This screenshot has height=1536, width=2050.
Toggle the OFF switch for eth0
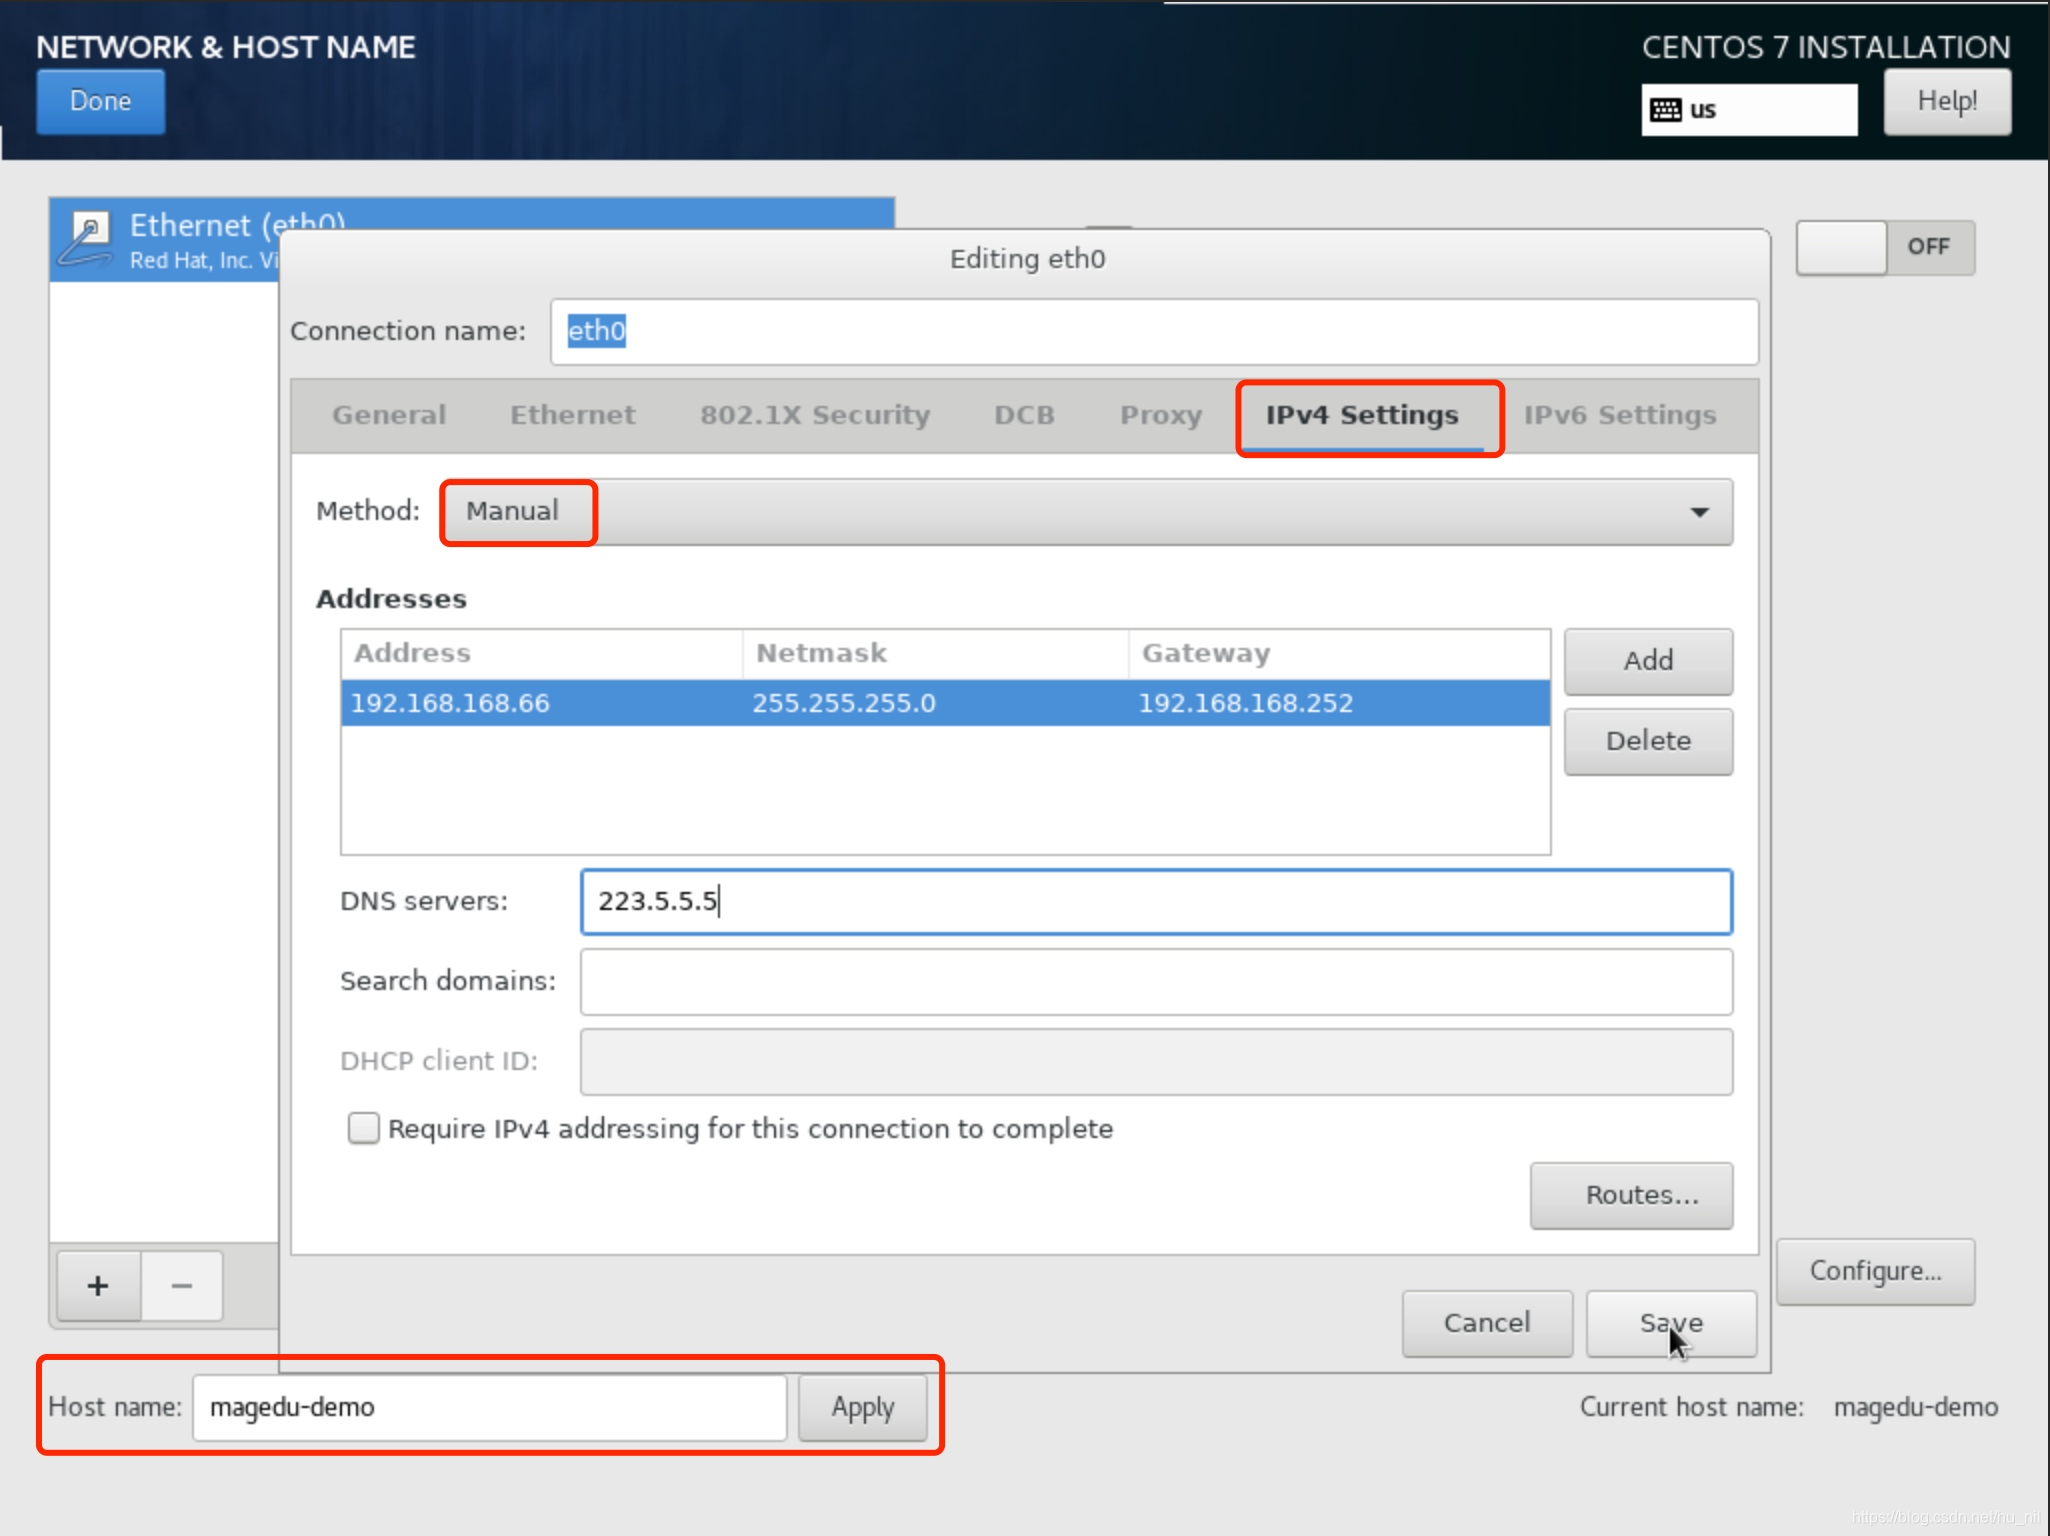click(1894, 247)
